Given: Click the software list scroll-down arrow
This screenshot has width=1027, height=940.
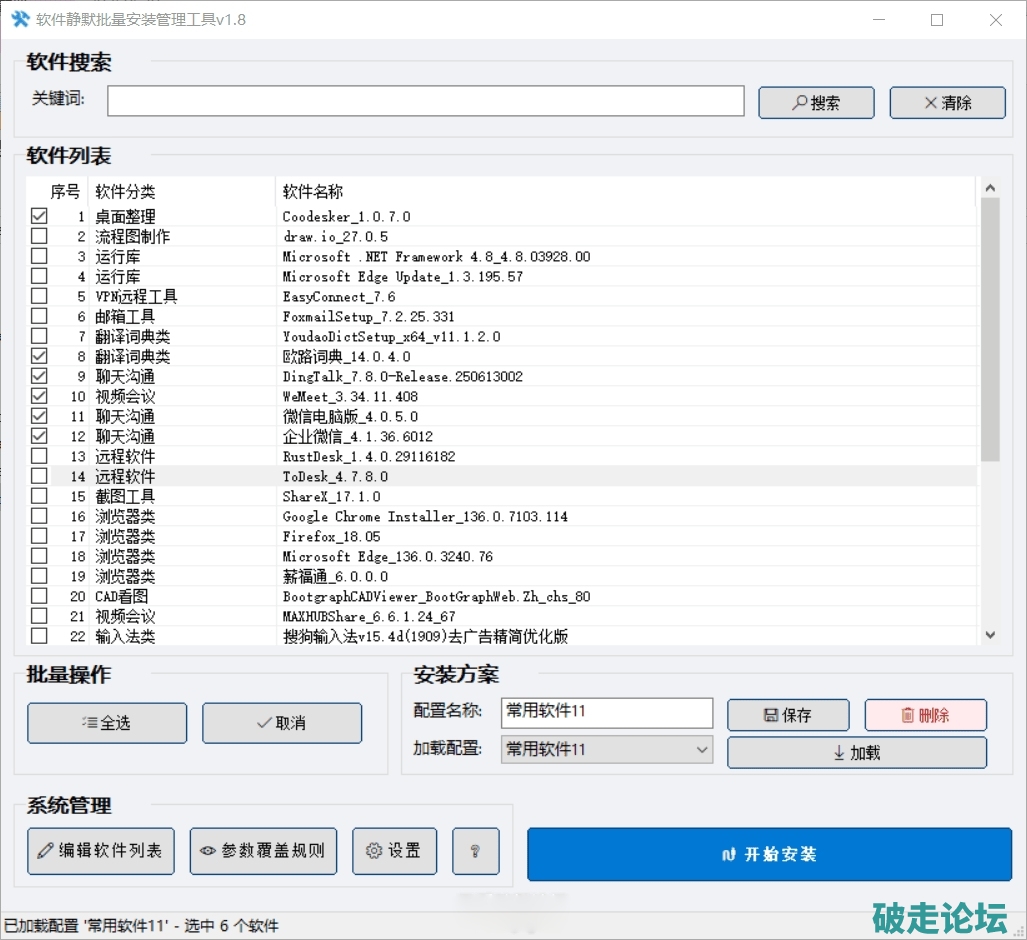Looking at the screenshot, I should click(990, 634).
